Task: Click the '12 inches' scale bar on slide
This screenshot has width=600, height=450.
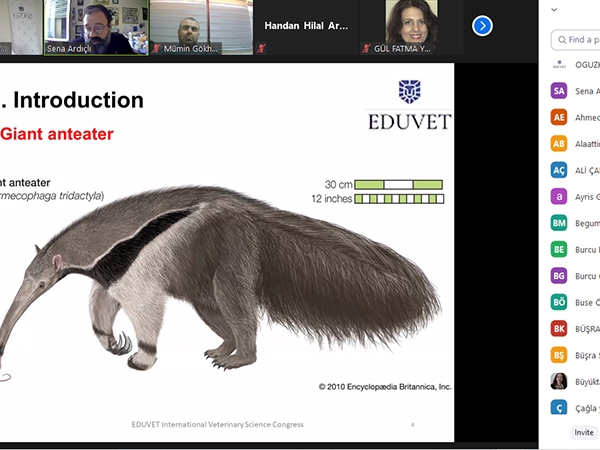Action: (x=399, y=199)
